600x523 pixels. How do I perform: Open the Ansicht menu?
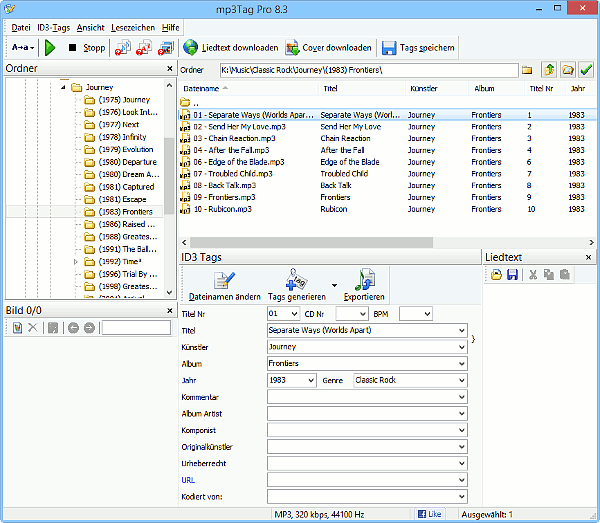point(90,28)
